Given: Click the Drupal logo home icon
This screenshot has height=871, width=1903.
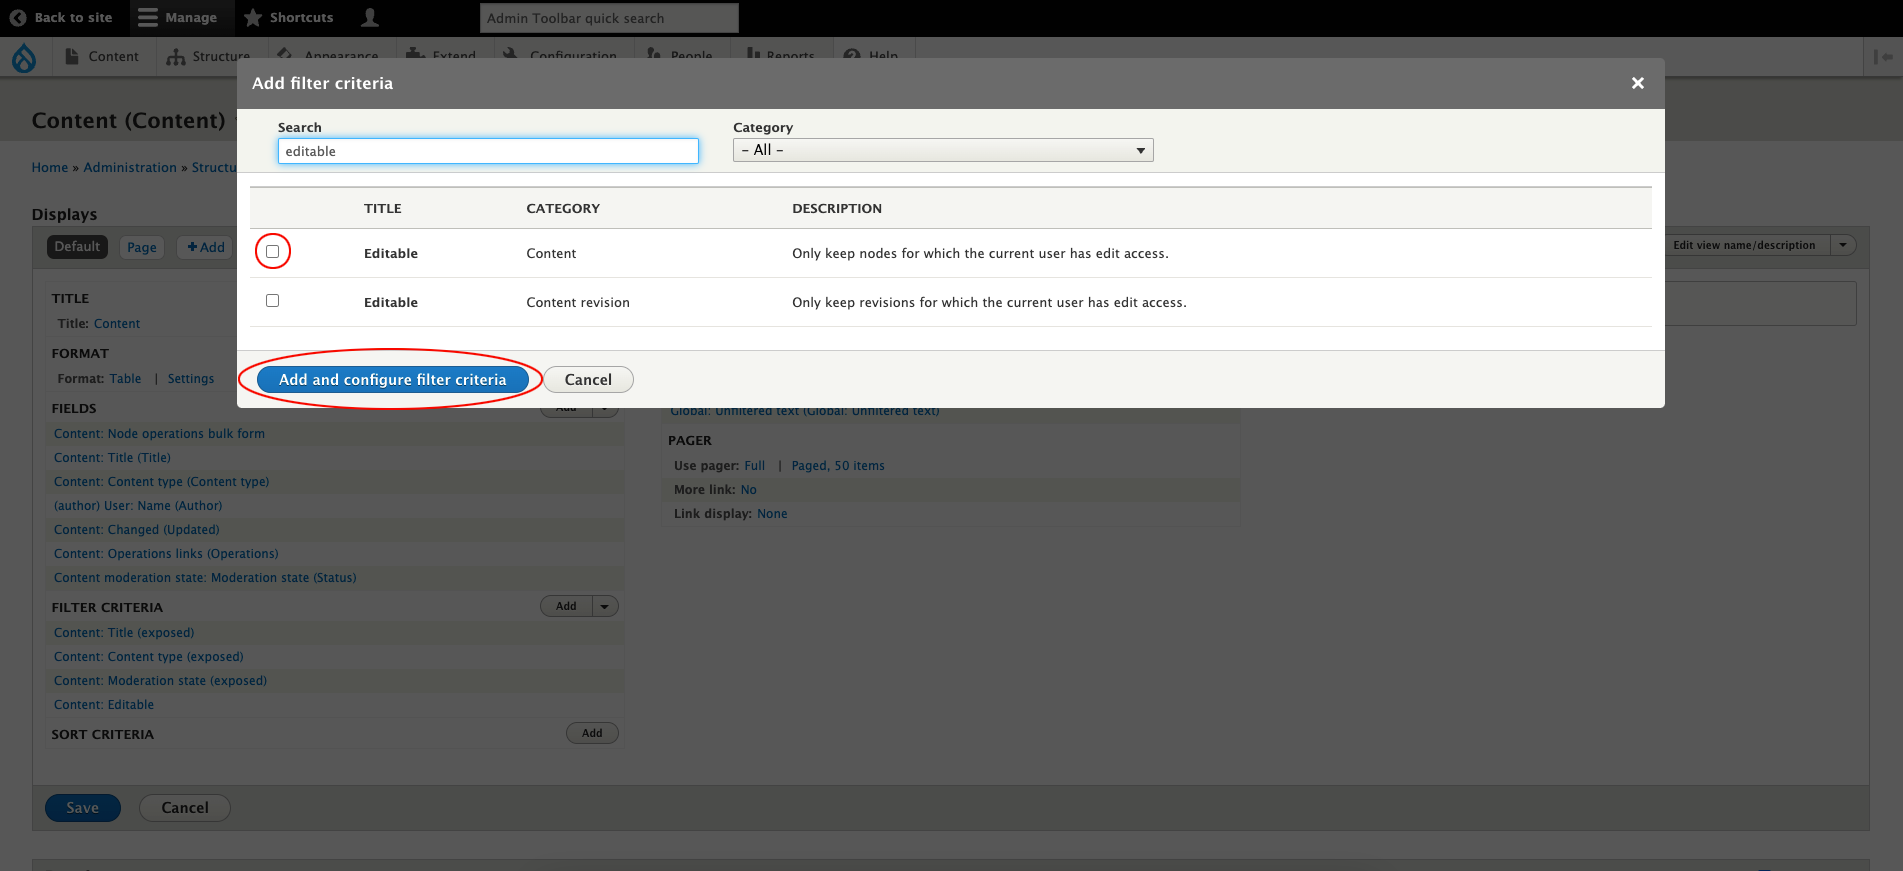Looking at the screenshot, I should (x=24, y=57).
